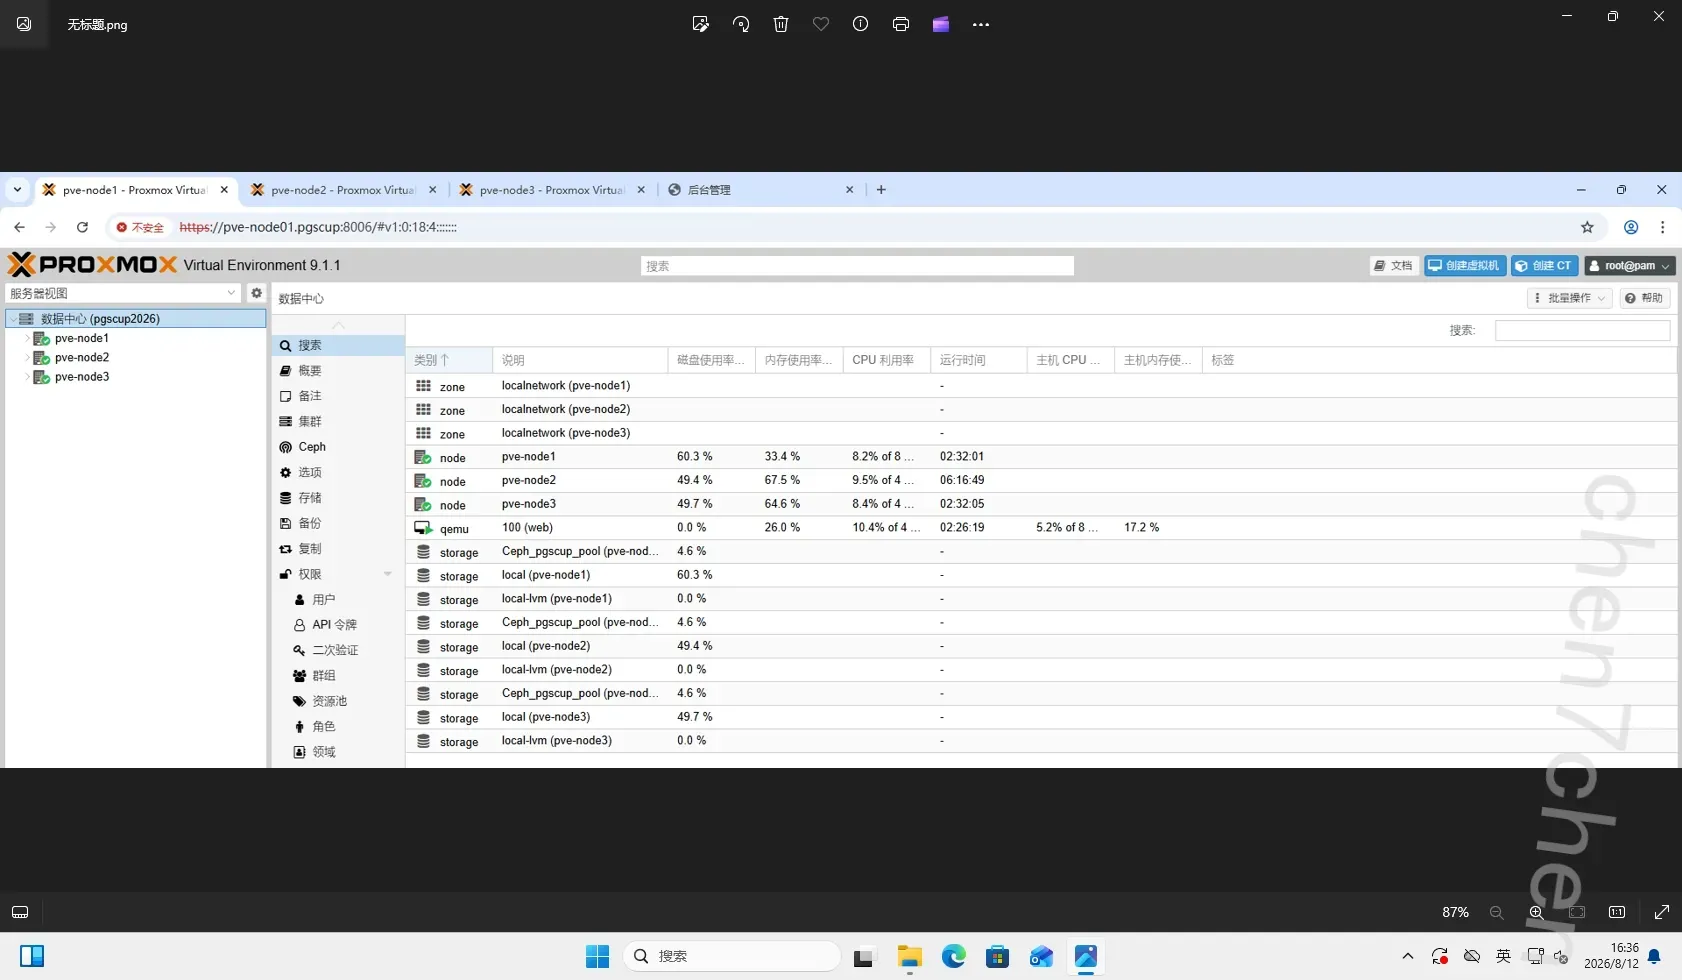Open the browser profile icon
Viewport: 1682px width, 980px height.
tap(1631, 227)
